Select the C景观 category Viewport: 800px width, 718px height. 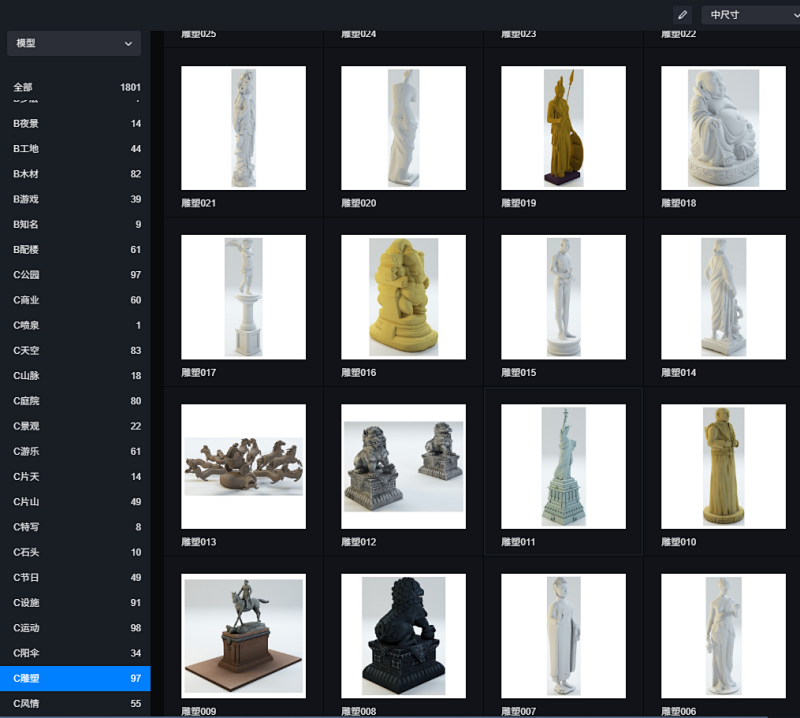pyautogui.click(x=76, y=426)
